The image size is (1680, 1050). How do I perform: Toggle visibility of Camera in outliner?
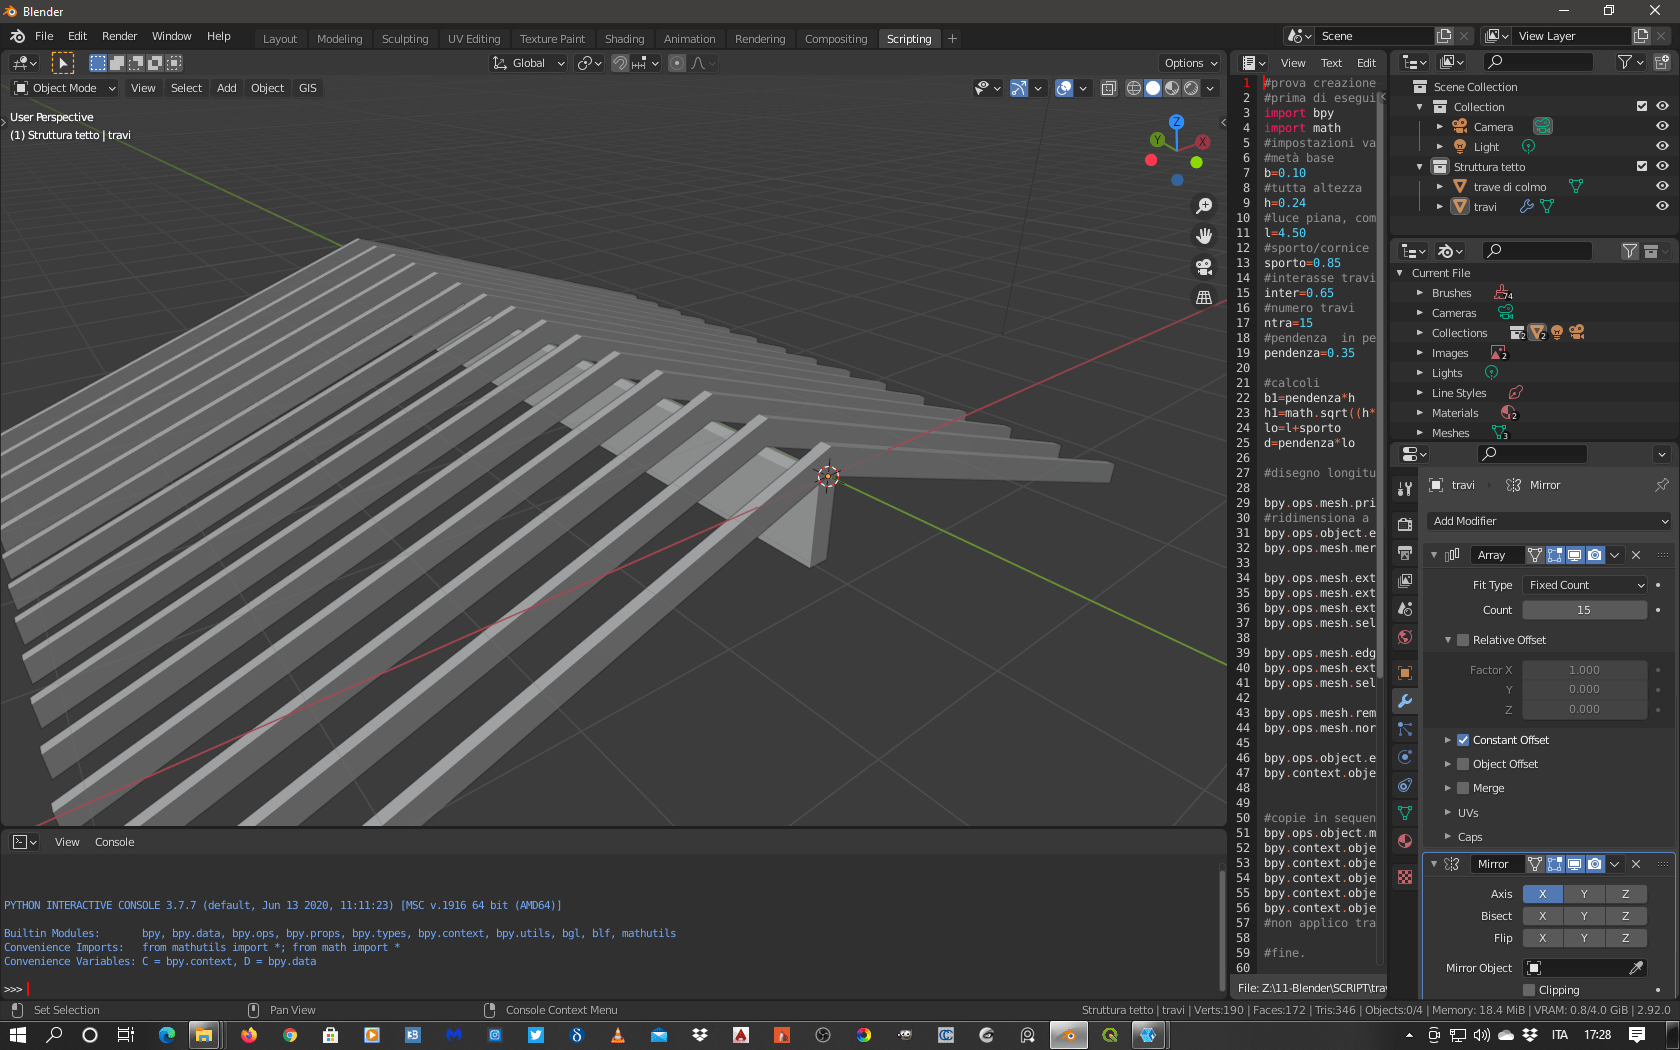(x=1662, y=126)
